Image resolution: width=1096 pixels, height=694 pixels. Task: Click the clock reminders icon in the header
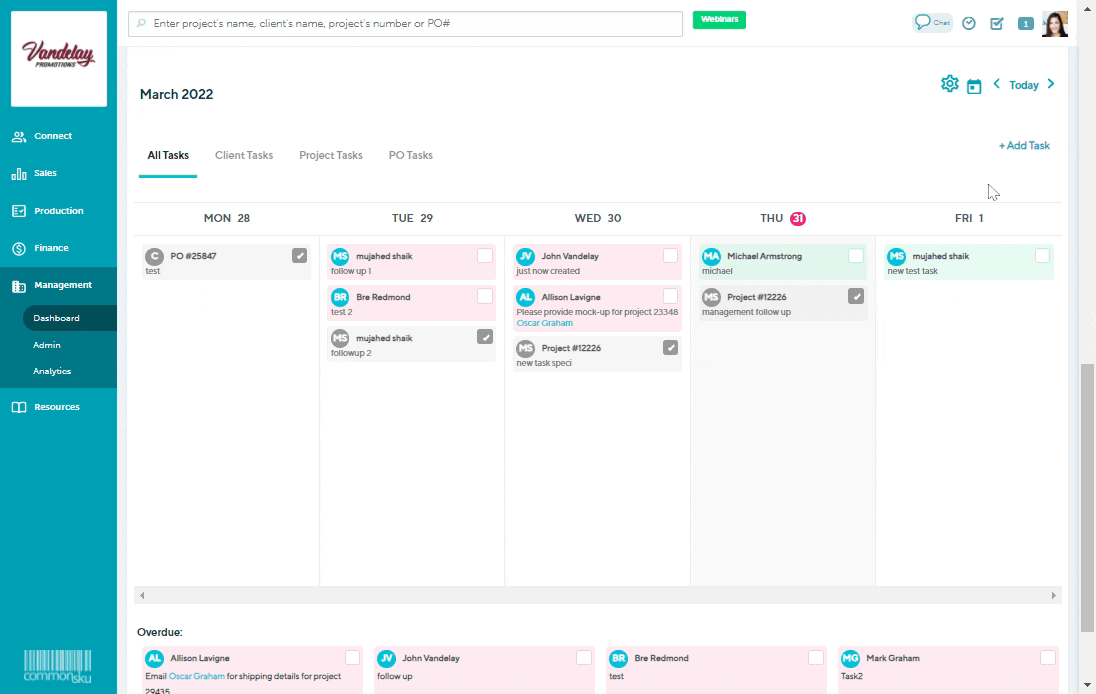click(x=968, y=22)
